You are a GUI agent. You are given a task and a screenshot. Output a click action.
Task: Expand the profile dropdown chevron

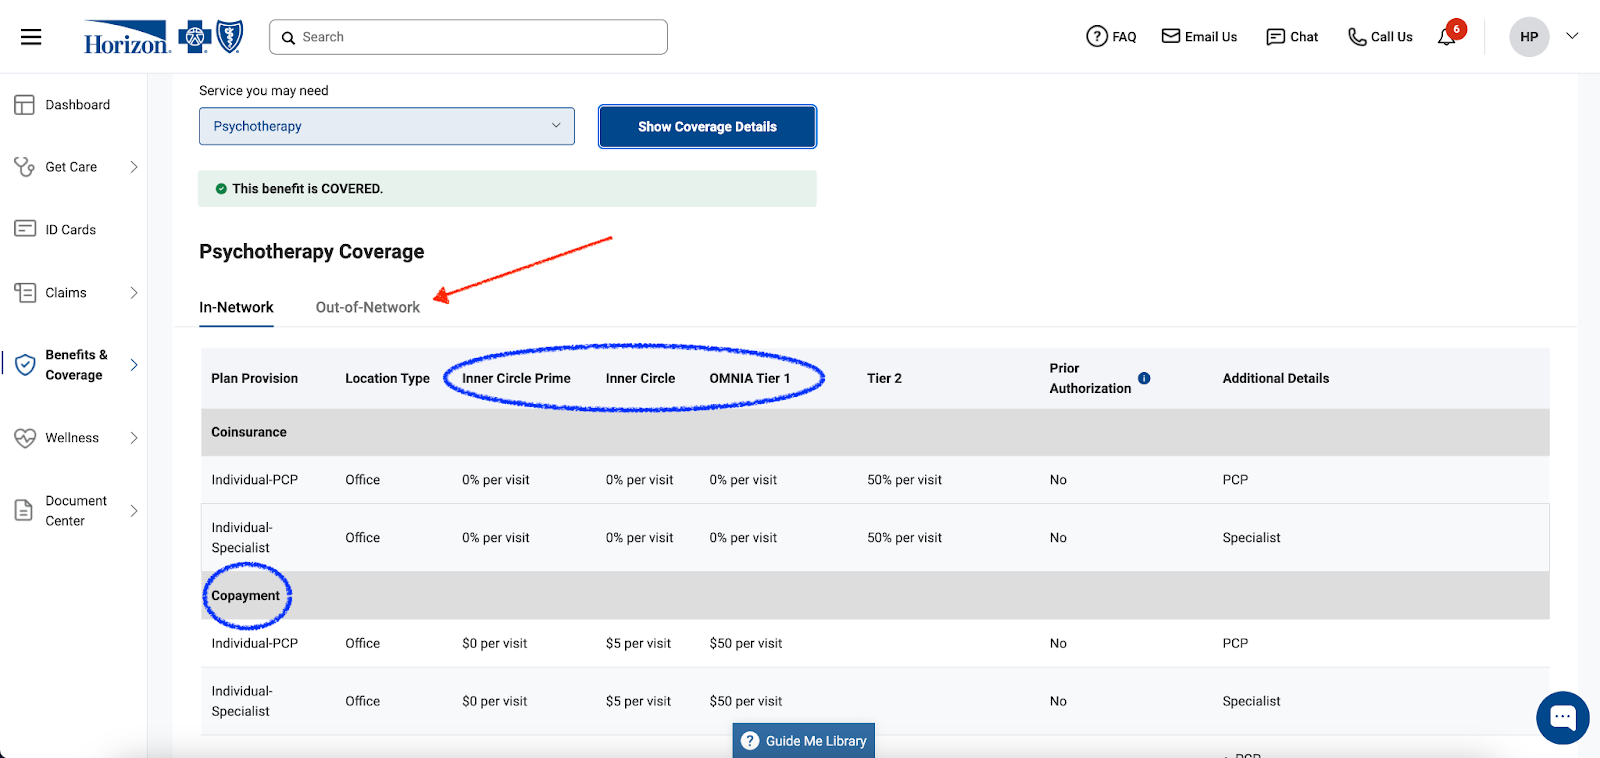(1572, 36)
